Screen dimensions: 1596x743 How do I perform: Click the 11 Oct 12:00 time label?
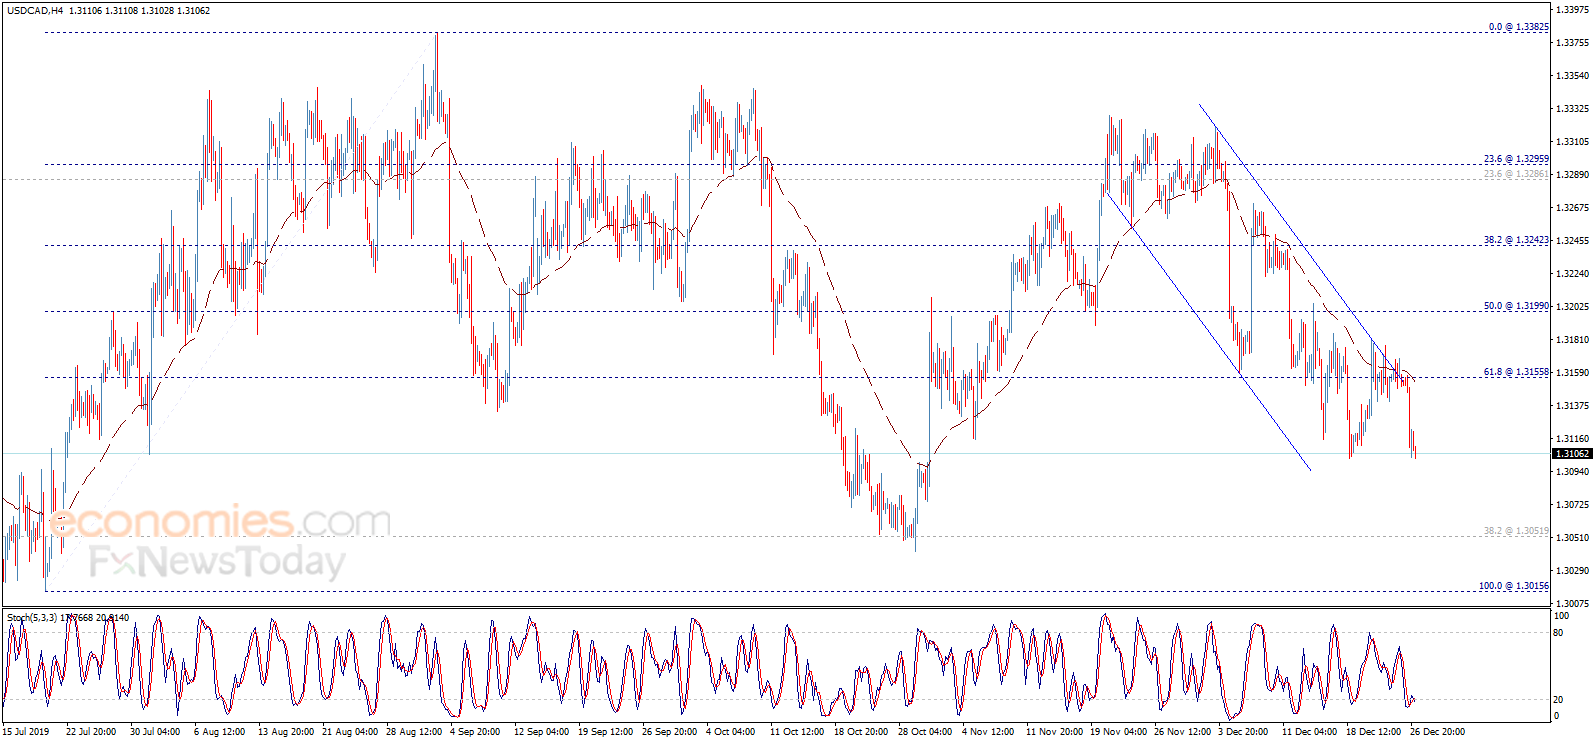797,732
